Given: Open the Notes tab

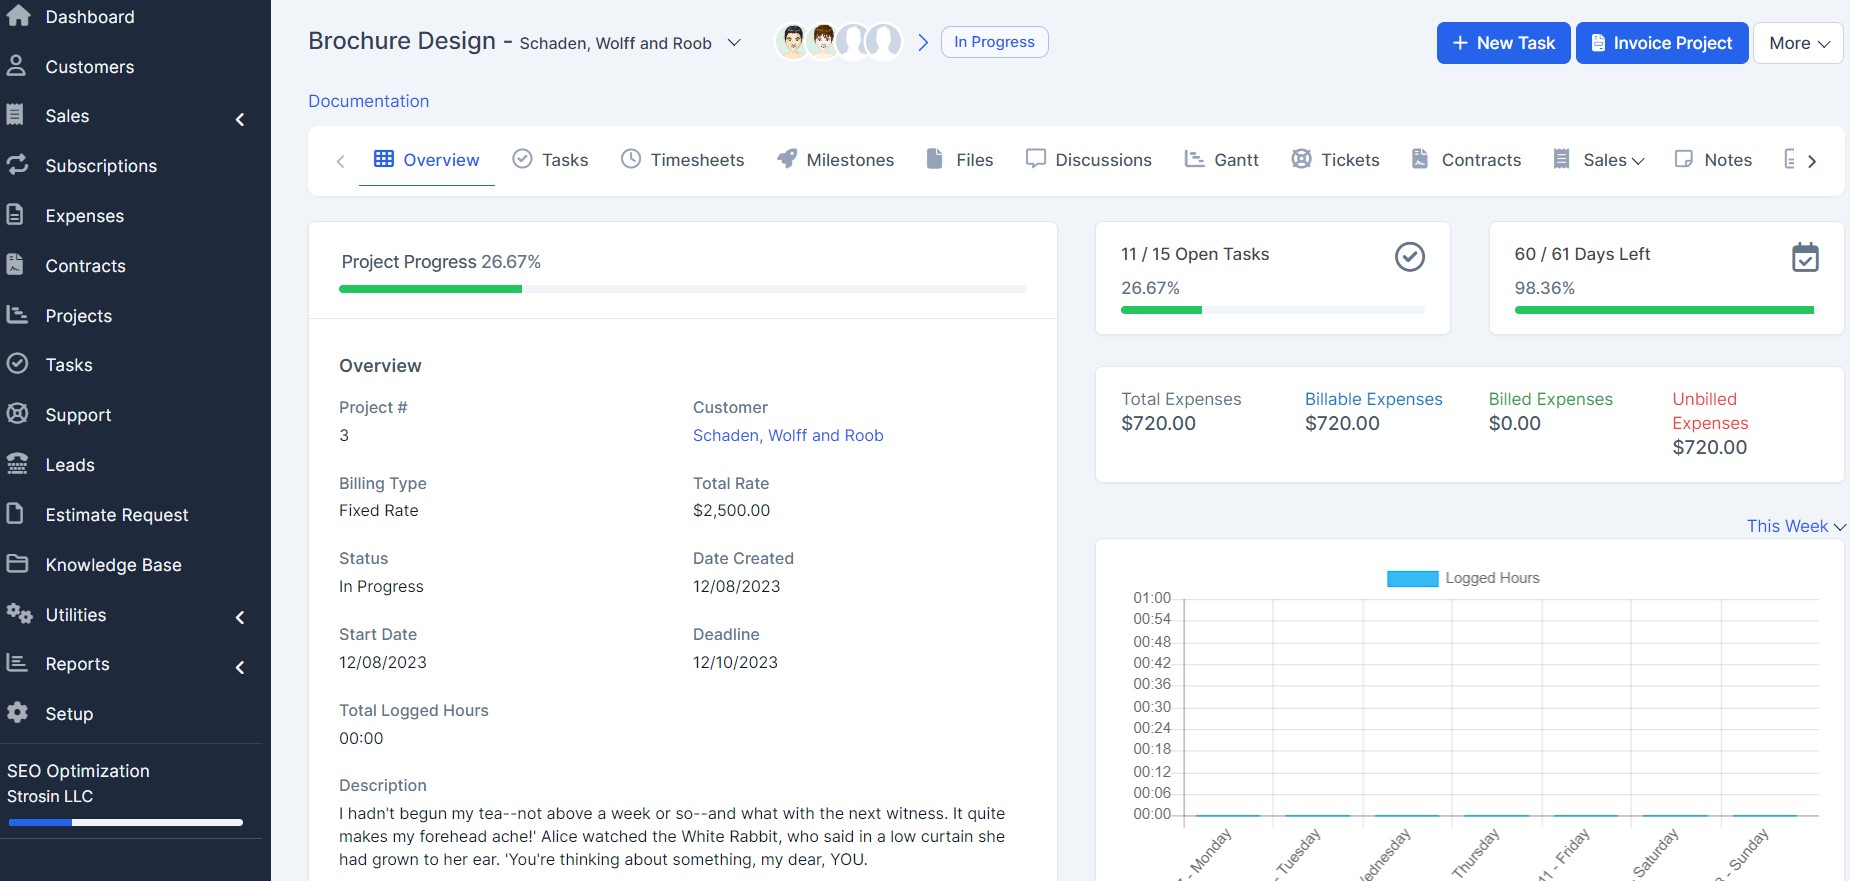Looking at the screenshot, I should 1714,160.
